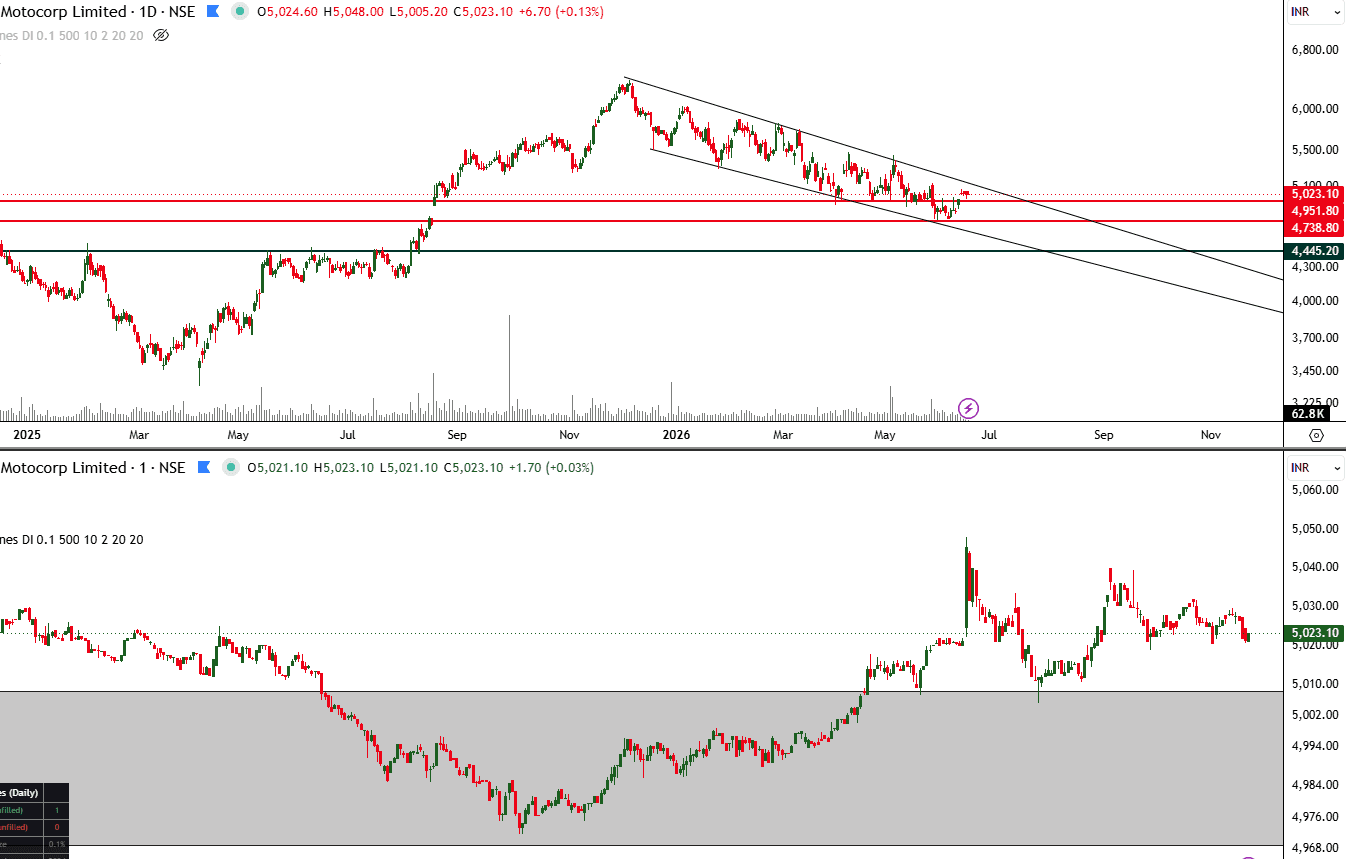Click the 'Motocorp Limited · 1D · NSE' chart title
This screenshot has width=1346, height=859.
point(98,12)
